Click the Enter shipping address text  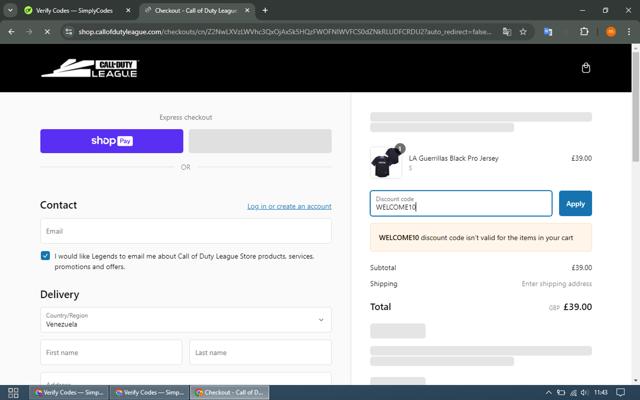tap(557, 284)
